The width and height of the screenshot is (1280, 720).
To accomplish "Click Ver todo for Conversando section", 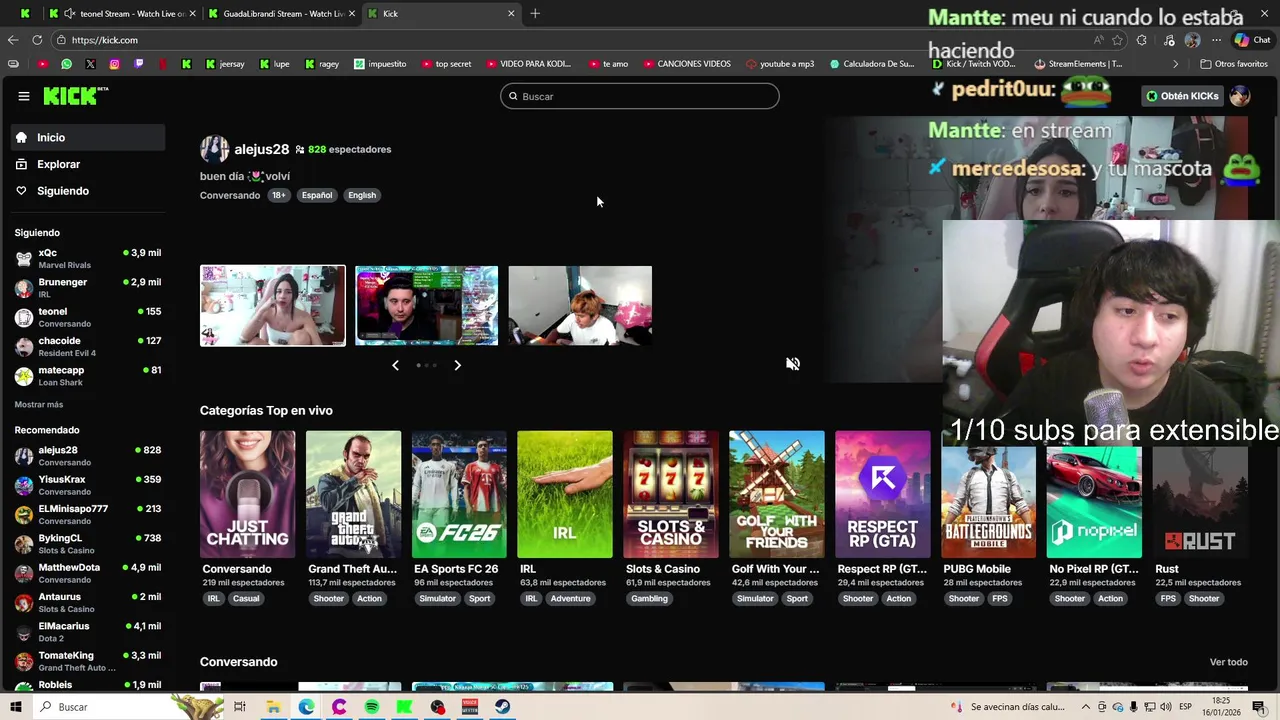I will point(1229,662).
